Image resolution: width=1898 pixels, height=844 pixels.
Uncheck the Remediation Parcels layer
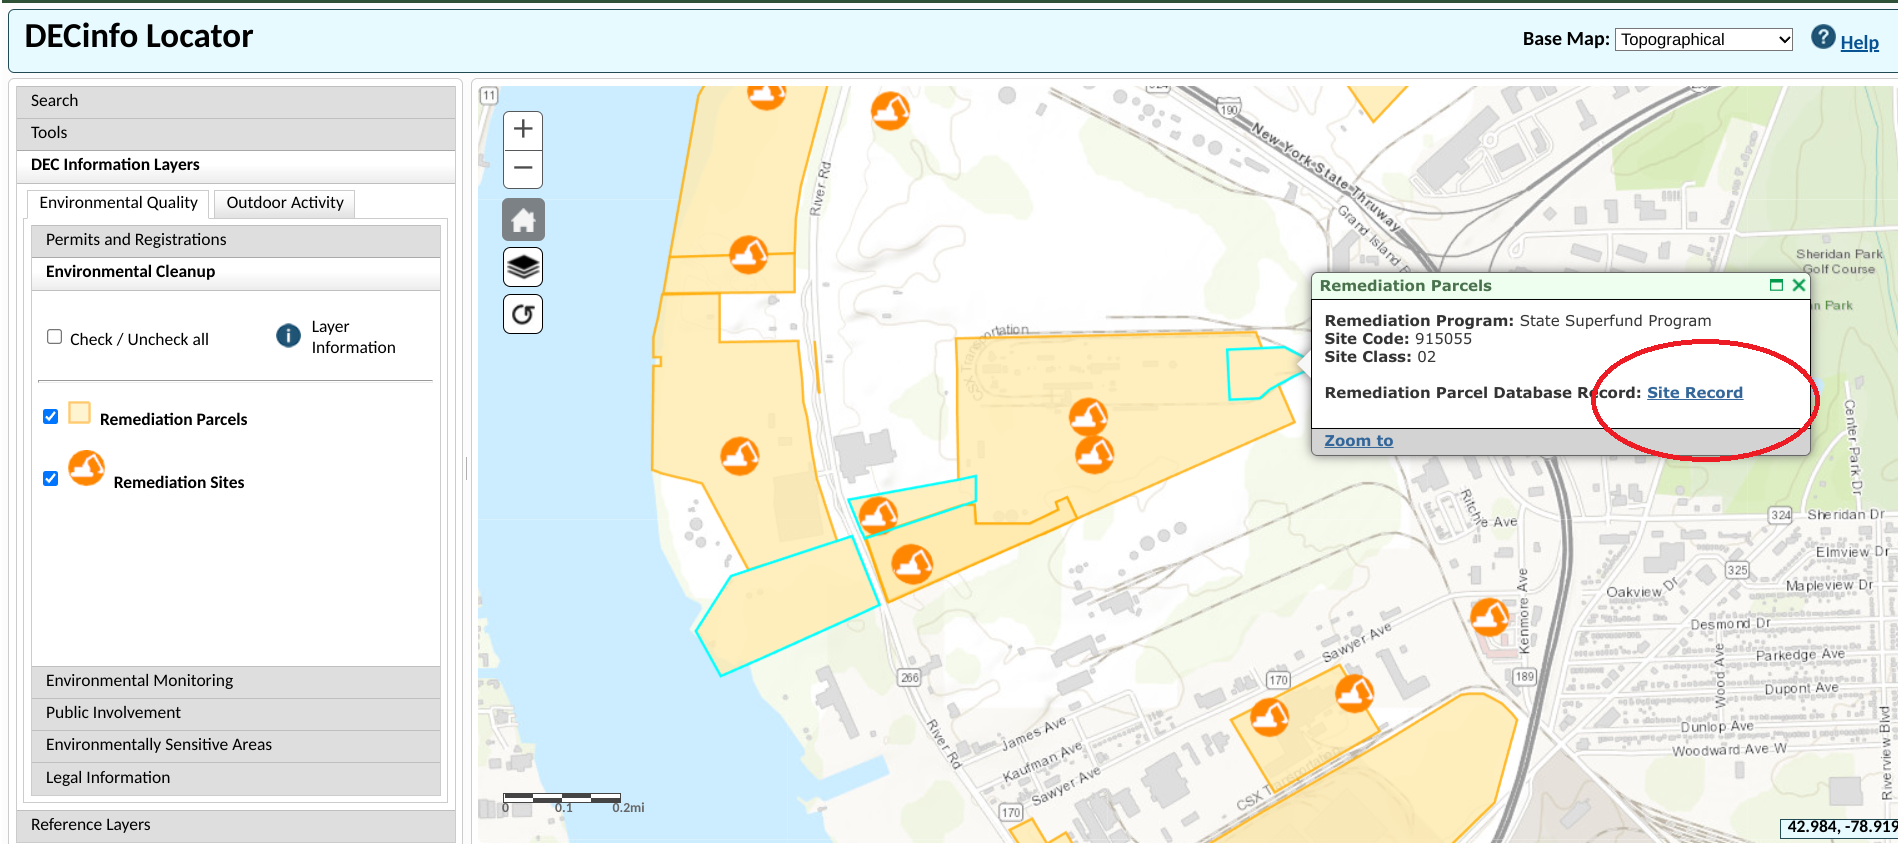(51, 417)
